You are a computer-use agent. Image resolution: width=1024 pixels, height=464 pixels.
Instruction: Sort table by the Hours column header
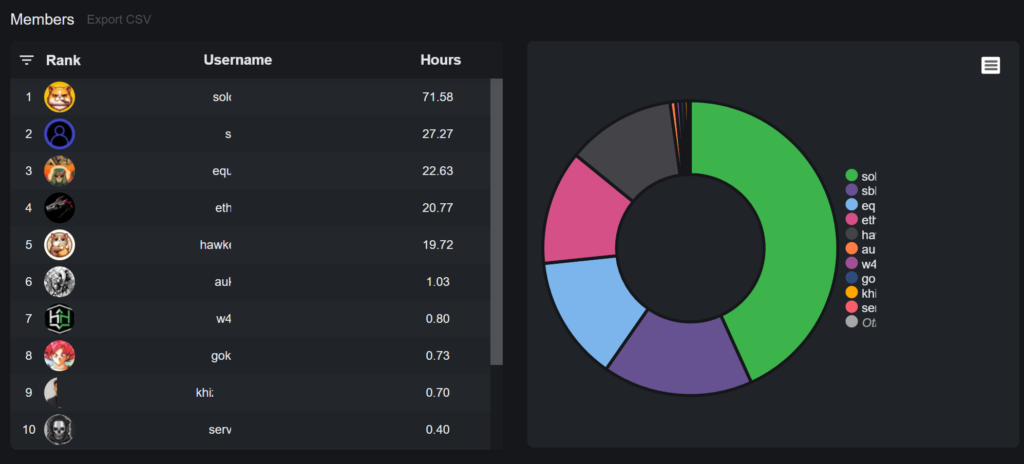441,60
